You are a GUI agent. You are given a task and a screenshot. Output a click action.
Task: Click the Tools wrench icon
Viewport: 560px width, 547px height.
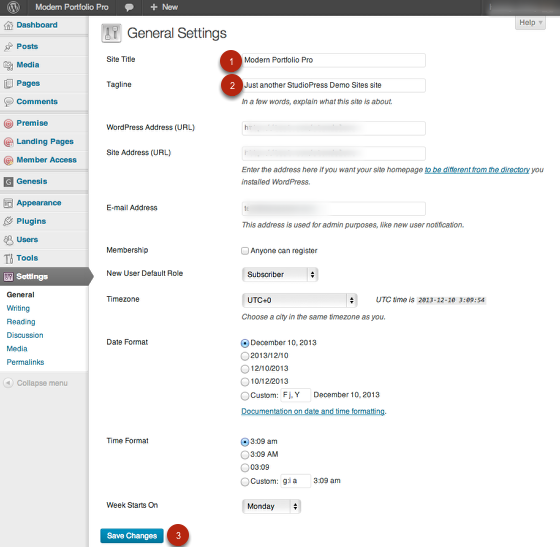point(8,258)
